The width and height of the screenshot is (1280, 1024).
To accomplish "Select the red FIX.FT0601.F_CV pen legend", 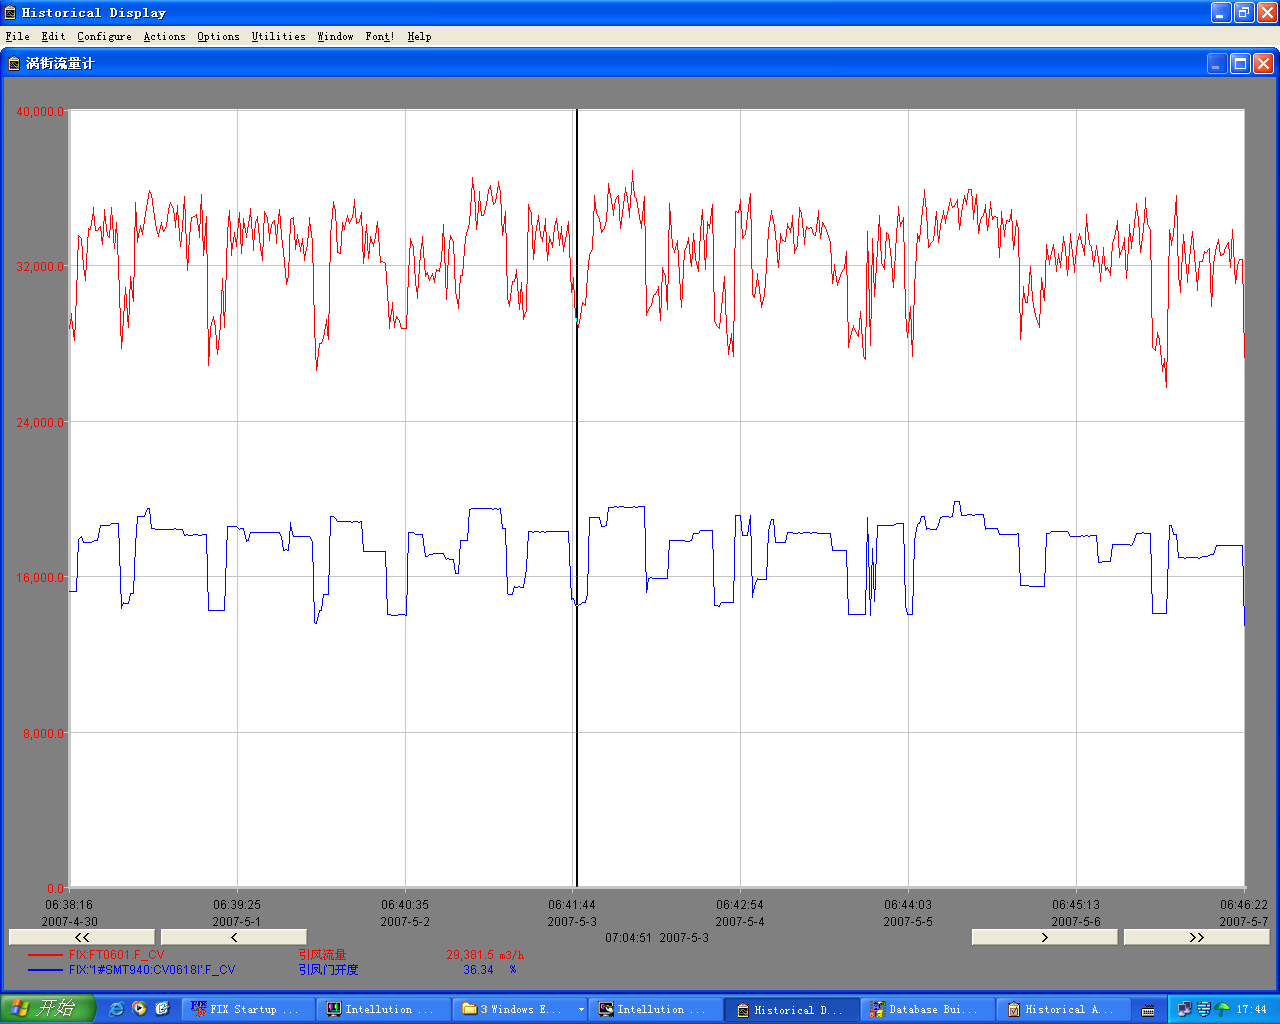I will point(116,955).
